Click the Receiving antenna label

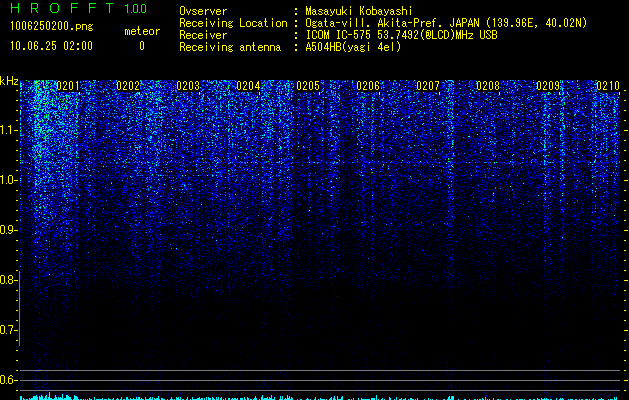230,47
